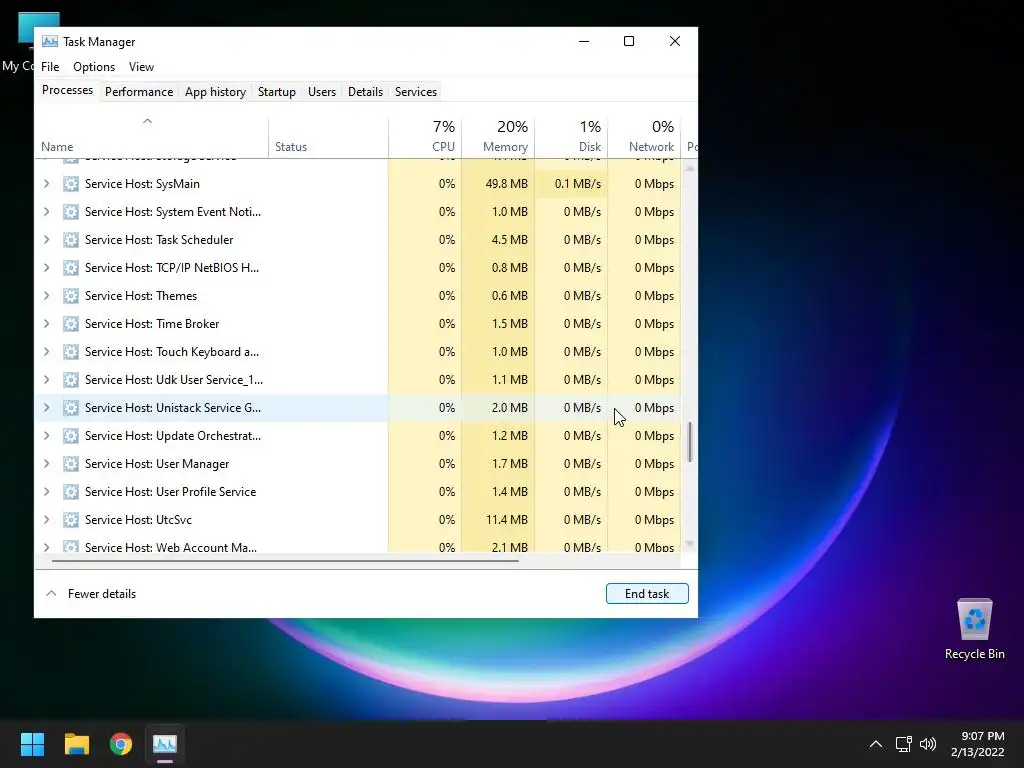
Task: Click the horizontal scrollbar thumb
Action: pyautogui.click(x=285, y=560)
